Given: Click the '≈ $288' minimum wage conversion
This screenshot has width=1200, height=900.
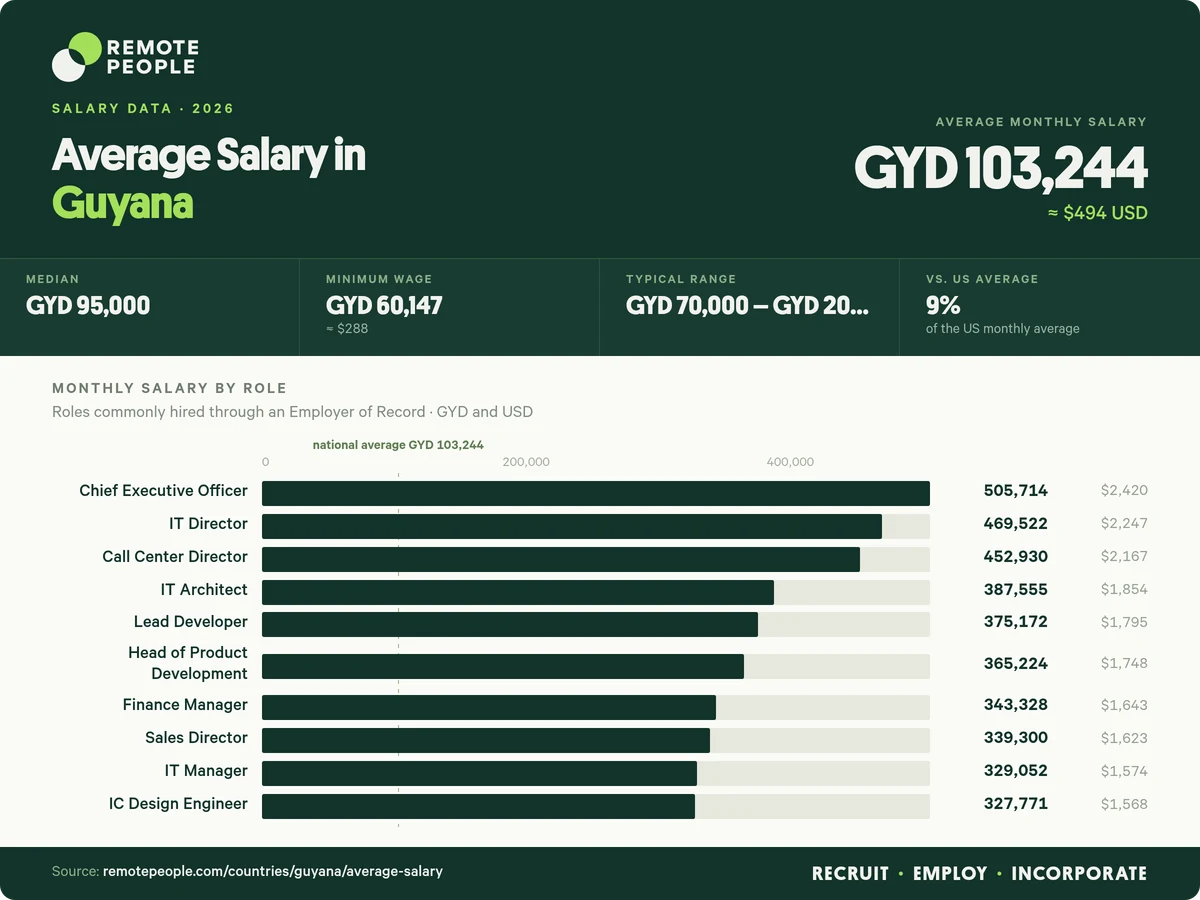Looking at the screenshot, I should coord(347,328).
